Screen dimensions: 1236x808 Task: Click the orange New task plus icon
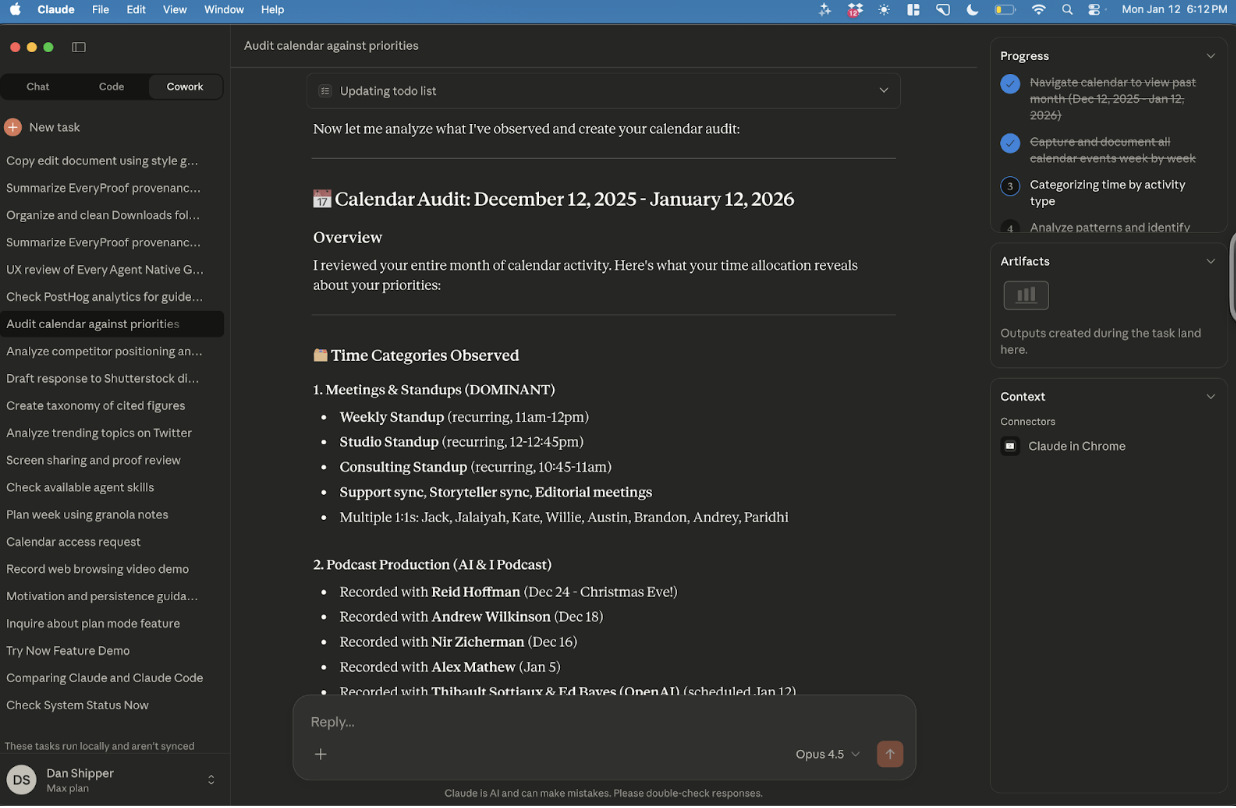pos(12,127)
